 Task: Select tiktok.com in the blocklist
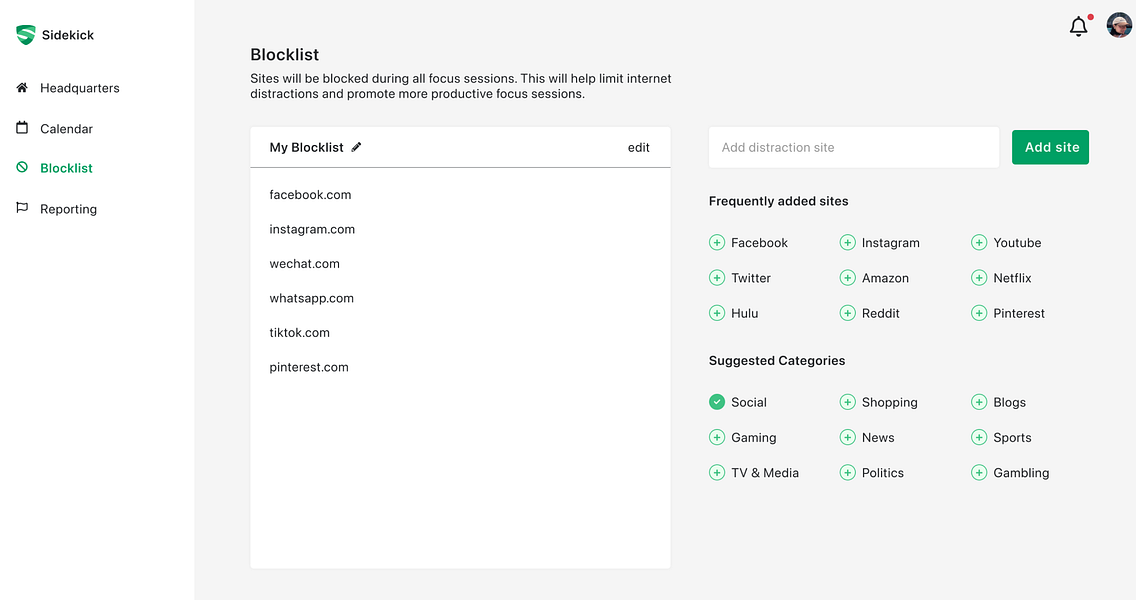click(x=299, y=333)
